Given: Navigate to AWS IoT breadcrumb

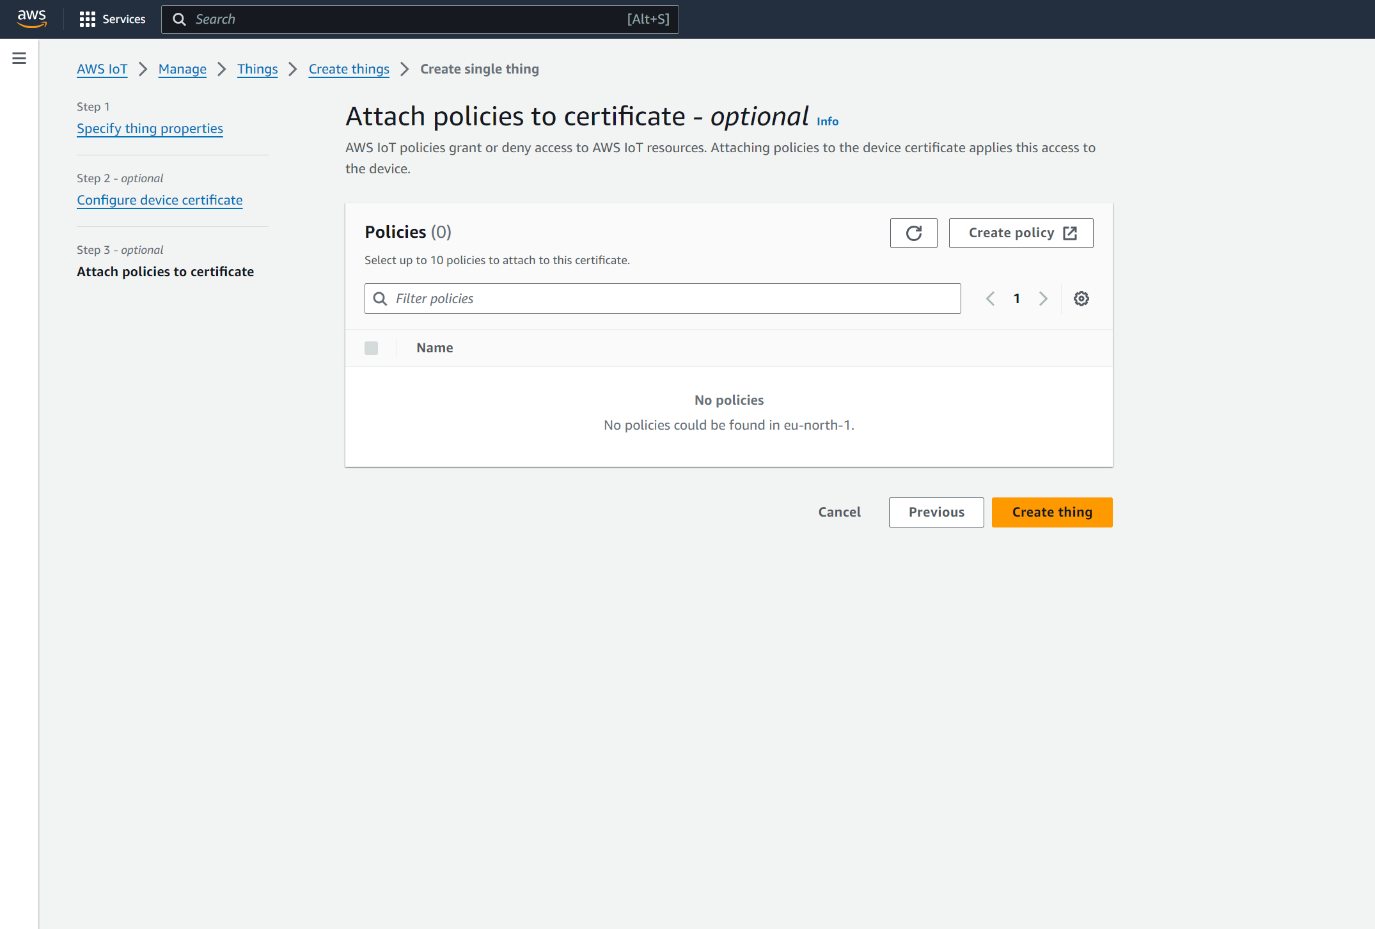Looking at the screenshot, I should [102, 69].
